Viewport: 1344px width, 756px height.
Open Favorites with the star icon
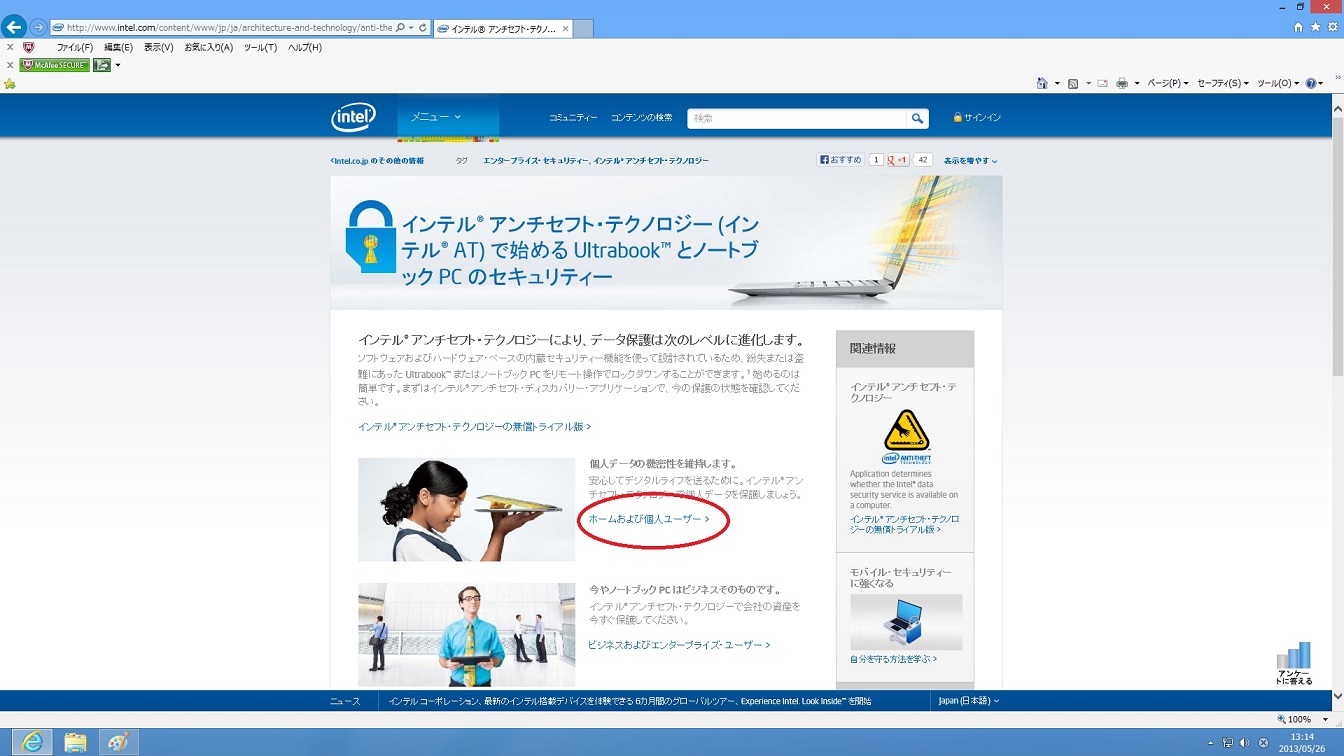tap(1315, 27)
